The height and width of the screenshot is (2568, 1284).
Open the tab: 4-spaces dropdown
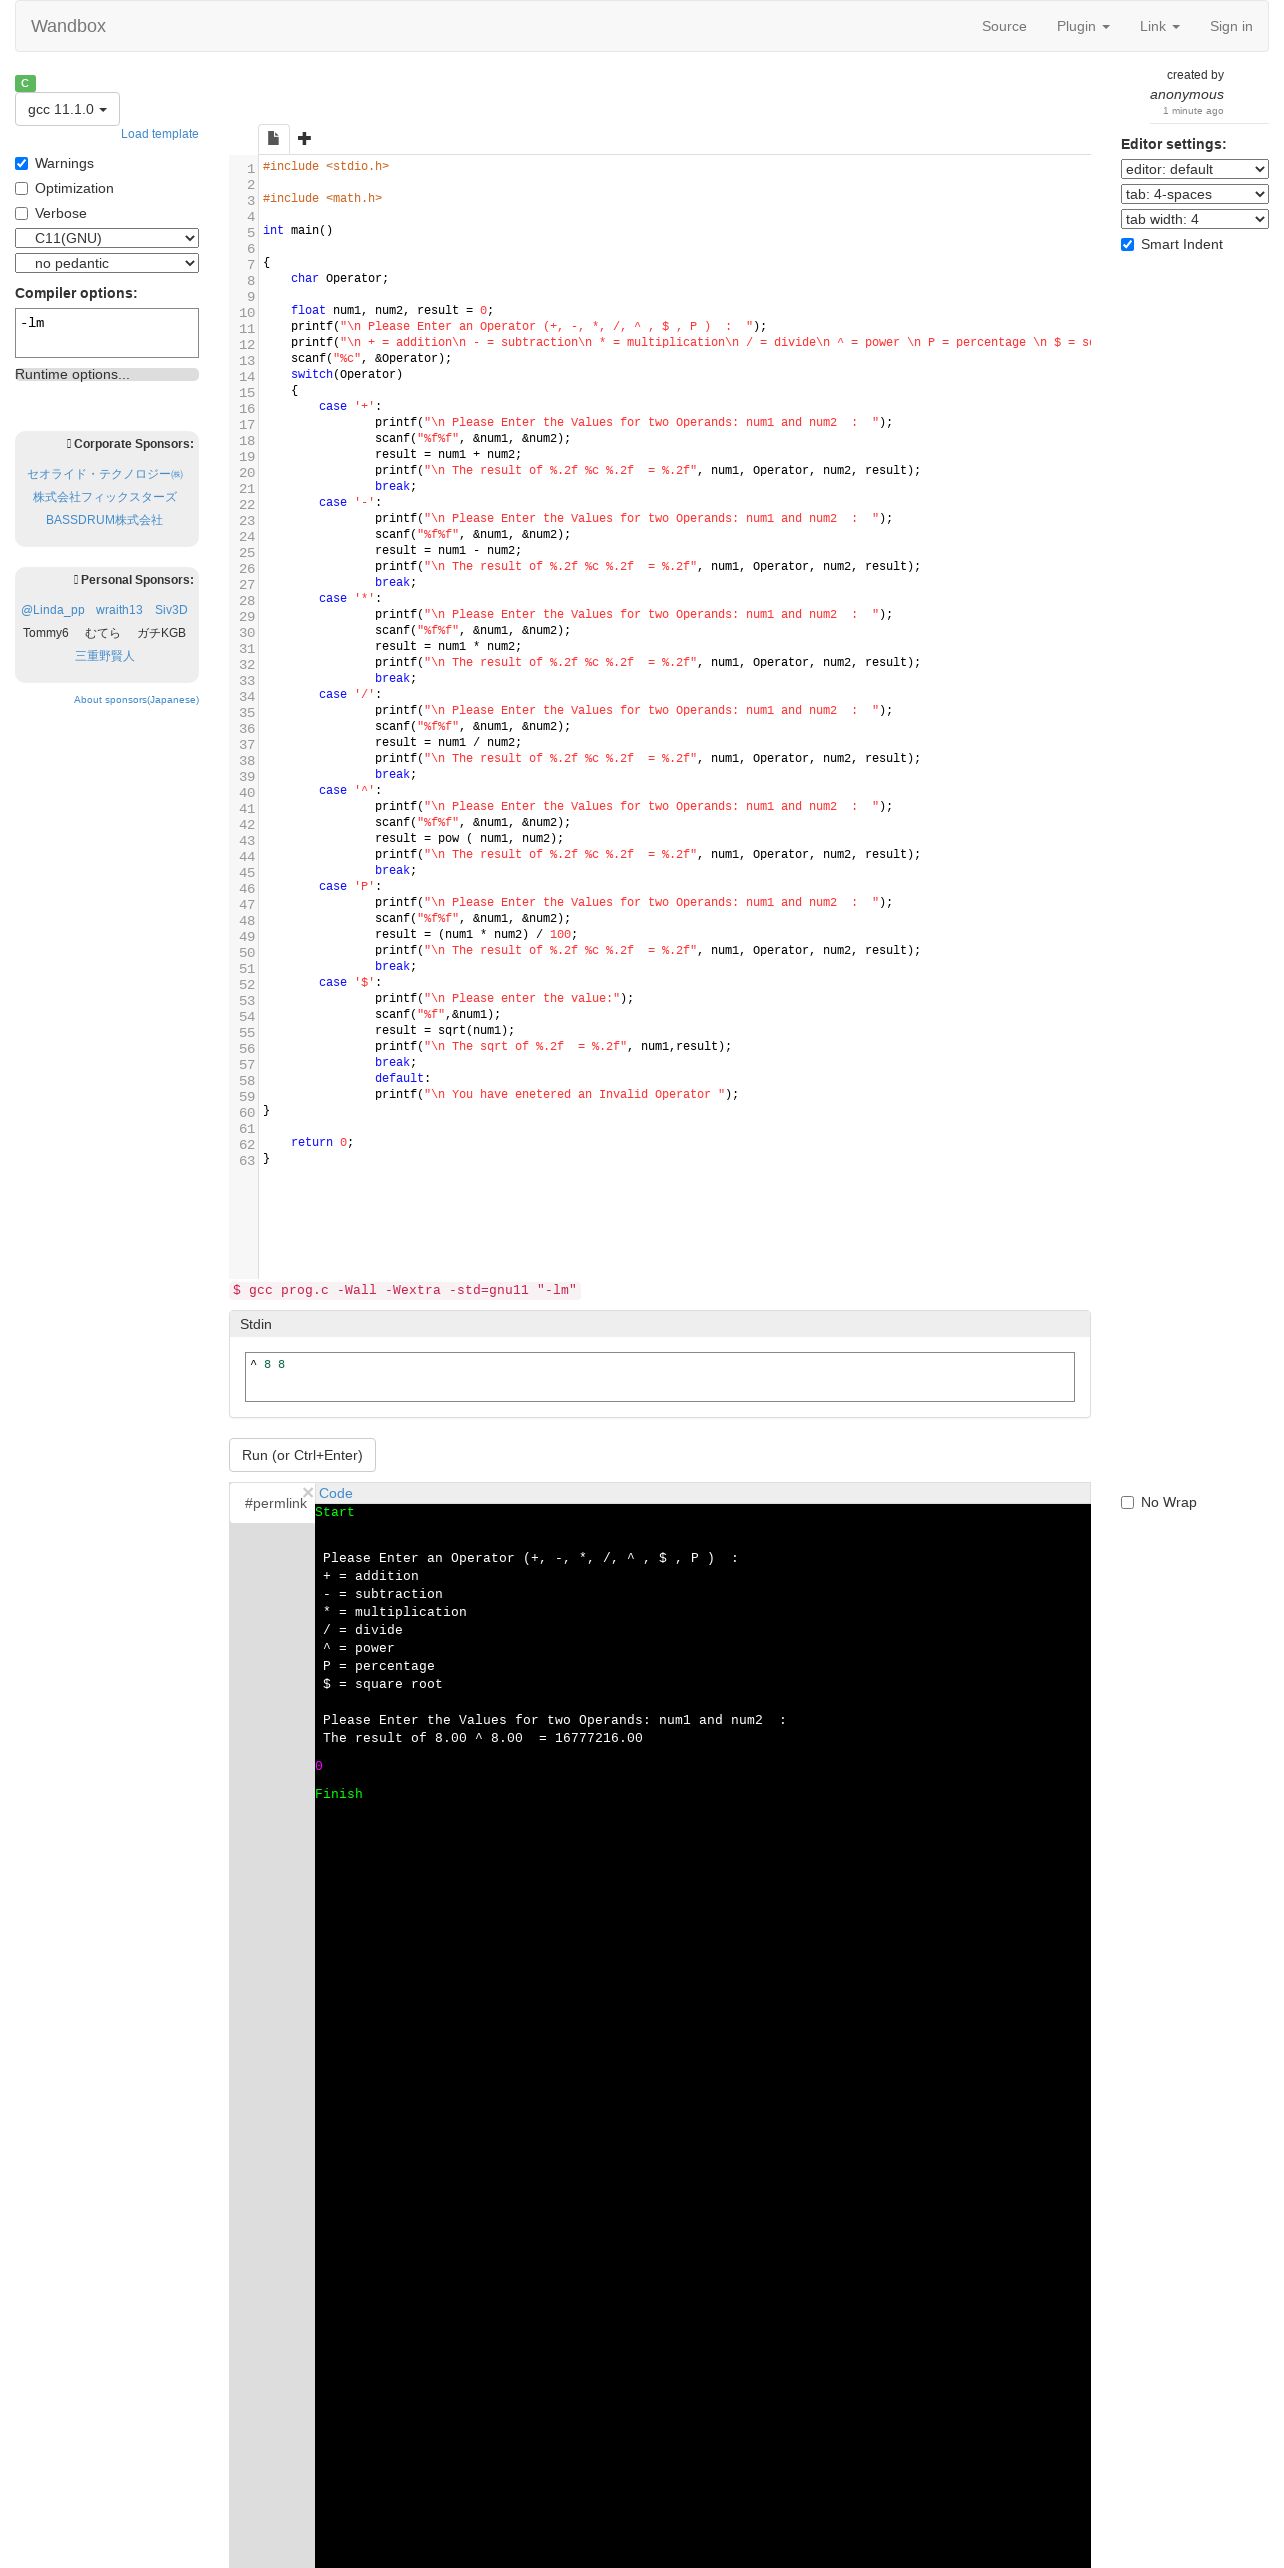click(x=1194, y=194)
